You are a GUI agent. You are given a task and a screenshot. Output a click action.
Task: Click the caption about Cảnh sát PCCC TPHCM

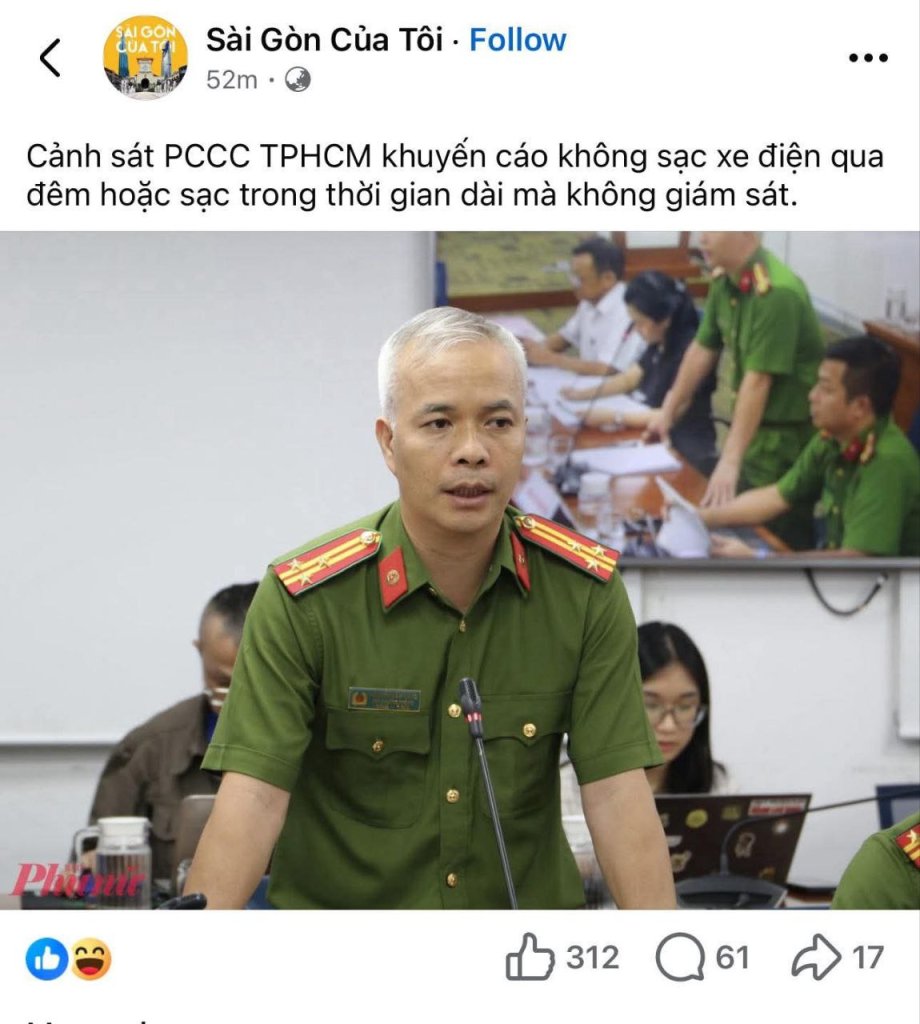point(455,175)
